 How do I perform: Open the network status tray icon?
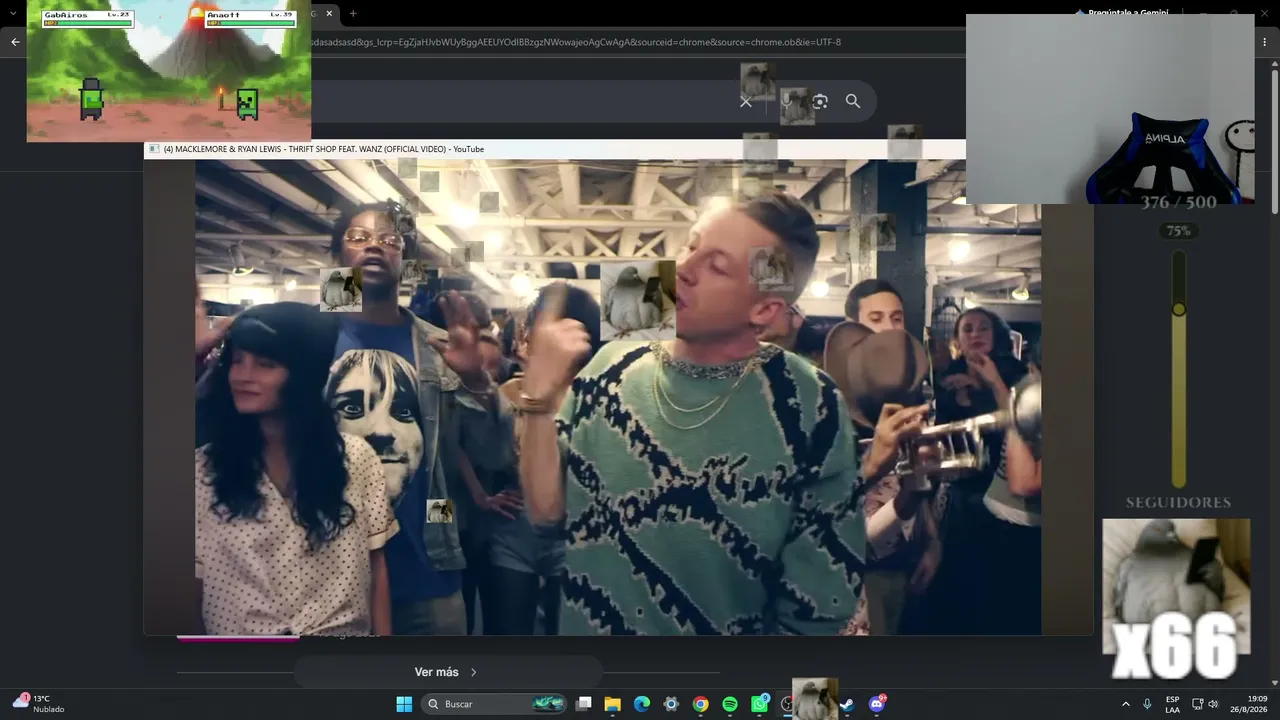[1197, 704]
